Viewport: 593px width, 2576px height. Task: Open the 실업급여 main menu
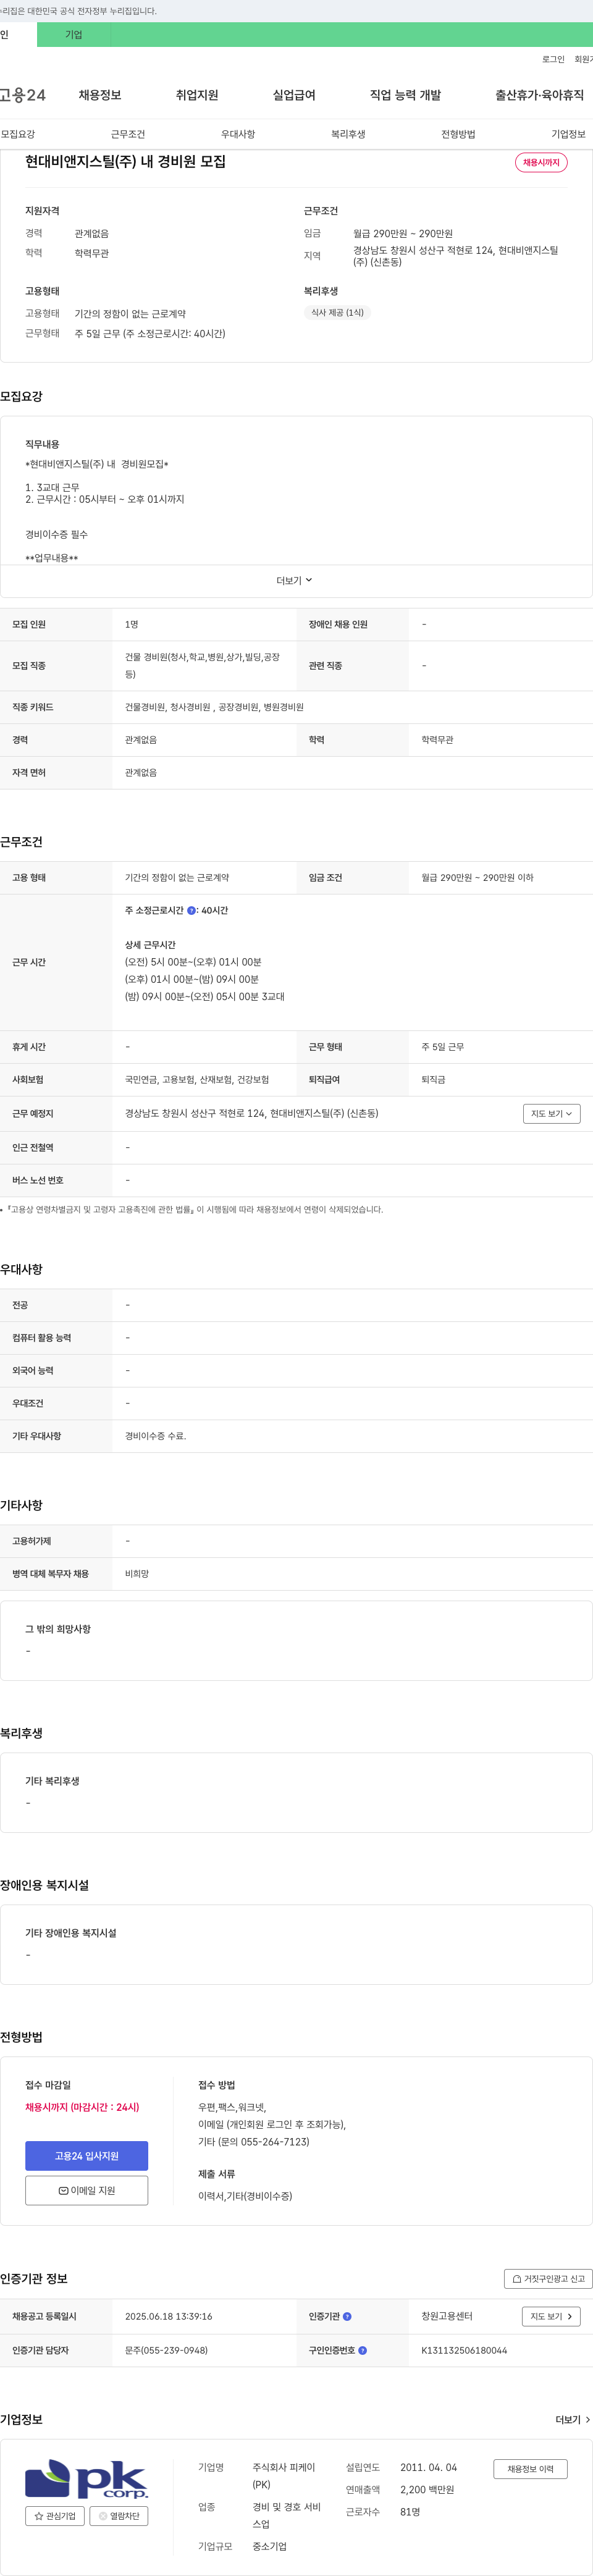(x=294, y=95)
